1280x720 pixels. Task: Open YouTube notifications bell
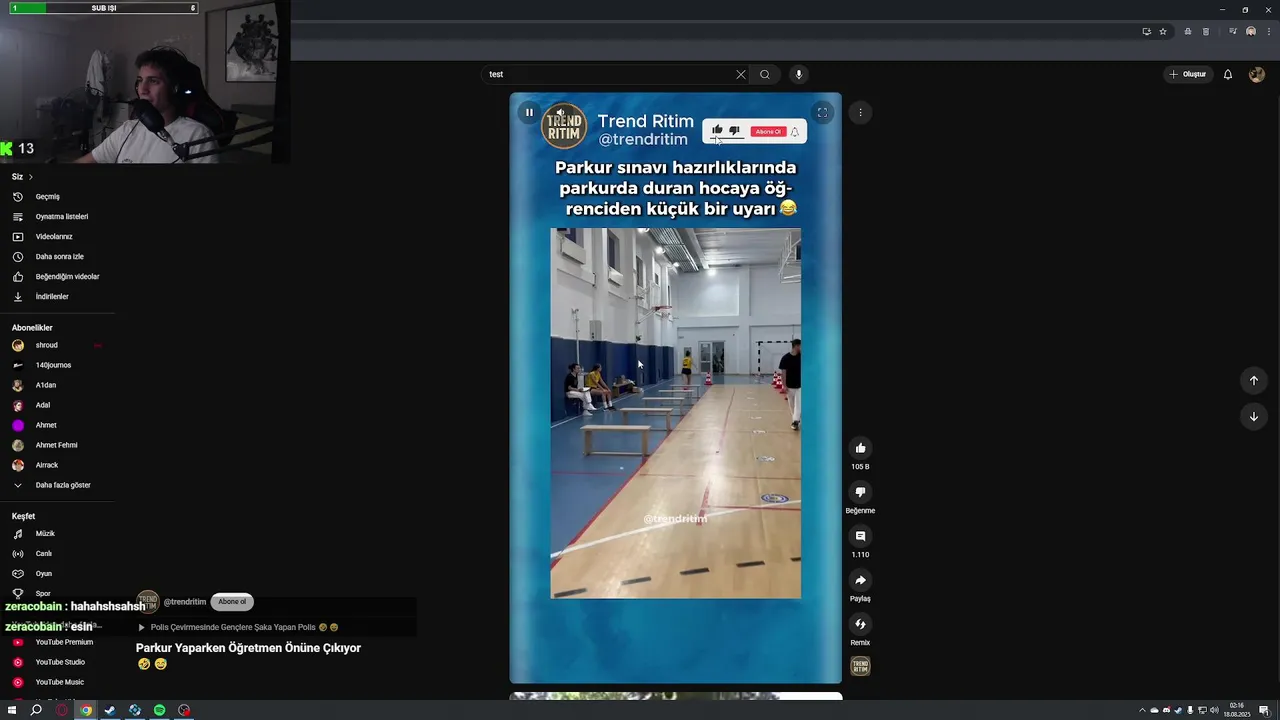(x=1228, y=74)
